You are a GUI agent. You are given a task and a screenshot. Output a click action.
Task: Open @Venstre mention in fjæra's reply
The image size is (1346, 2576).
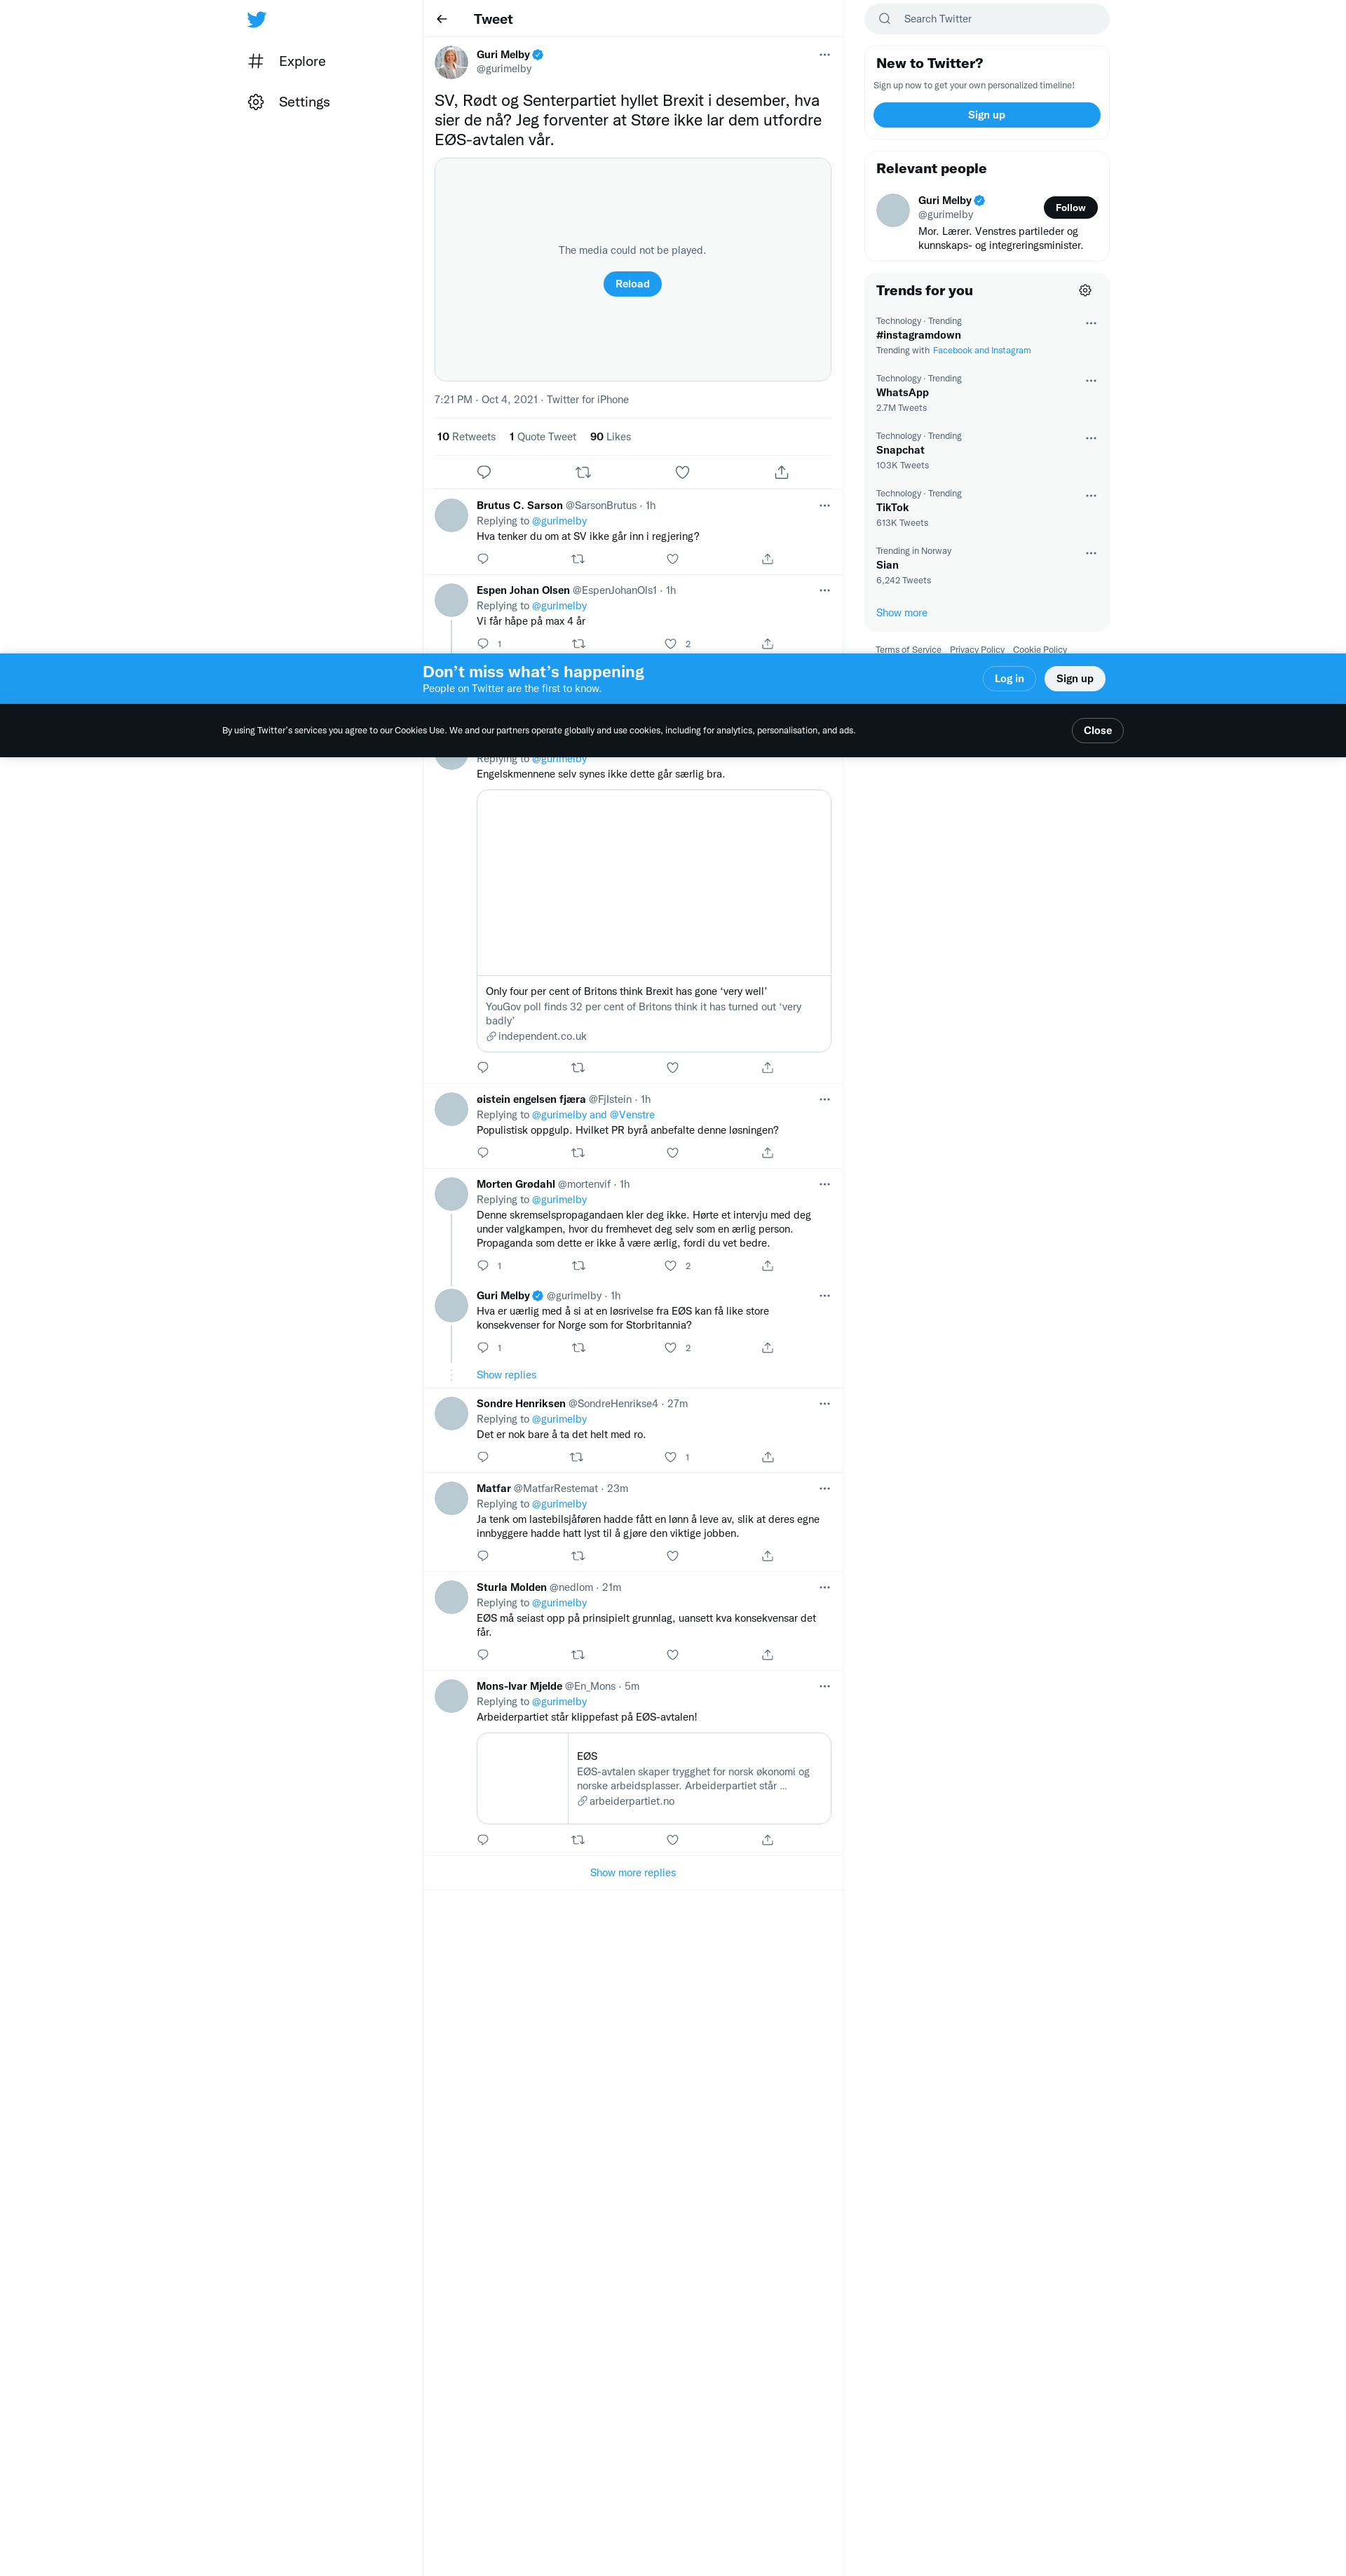coord(632,1115)
